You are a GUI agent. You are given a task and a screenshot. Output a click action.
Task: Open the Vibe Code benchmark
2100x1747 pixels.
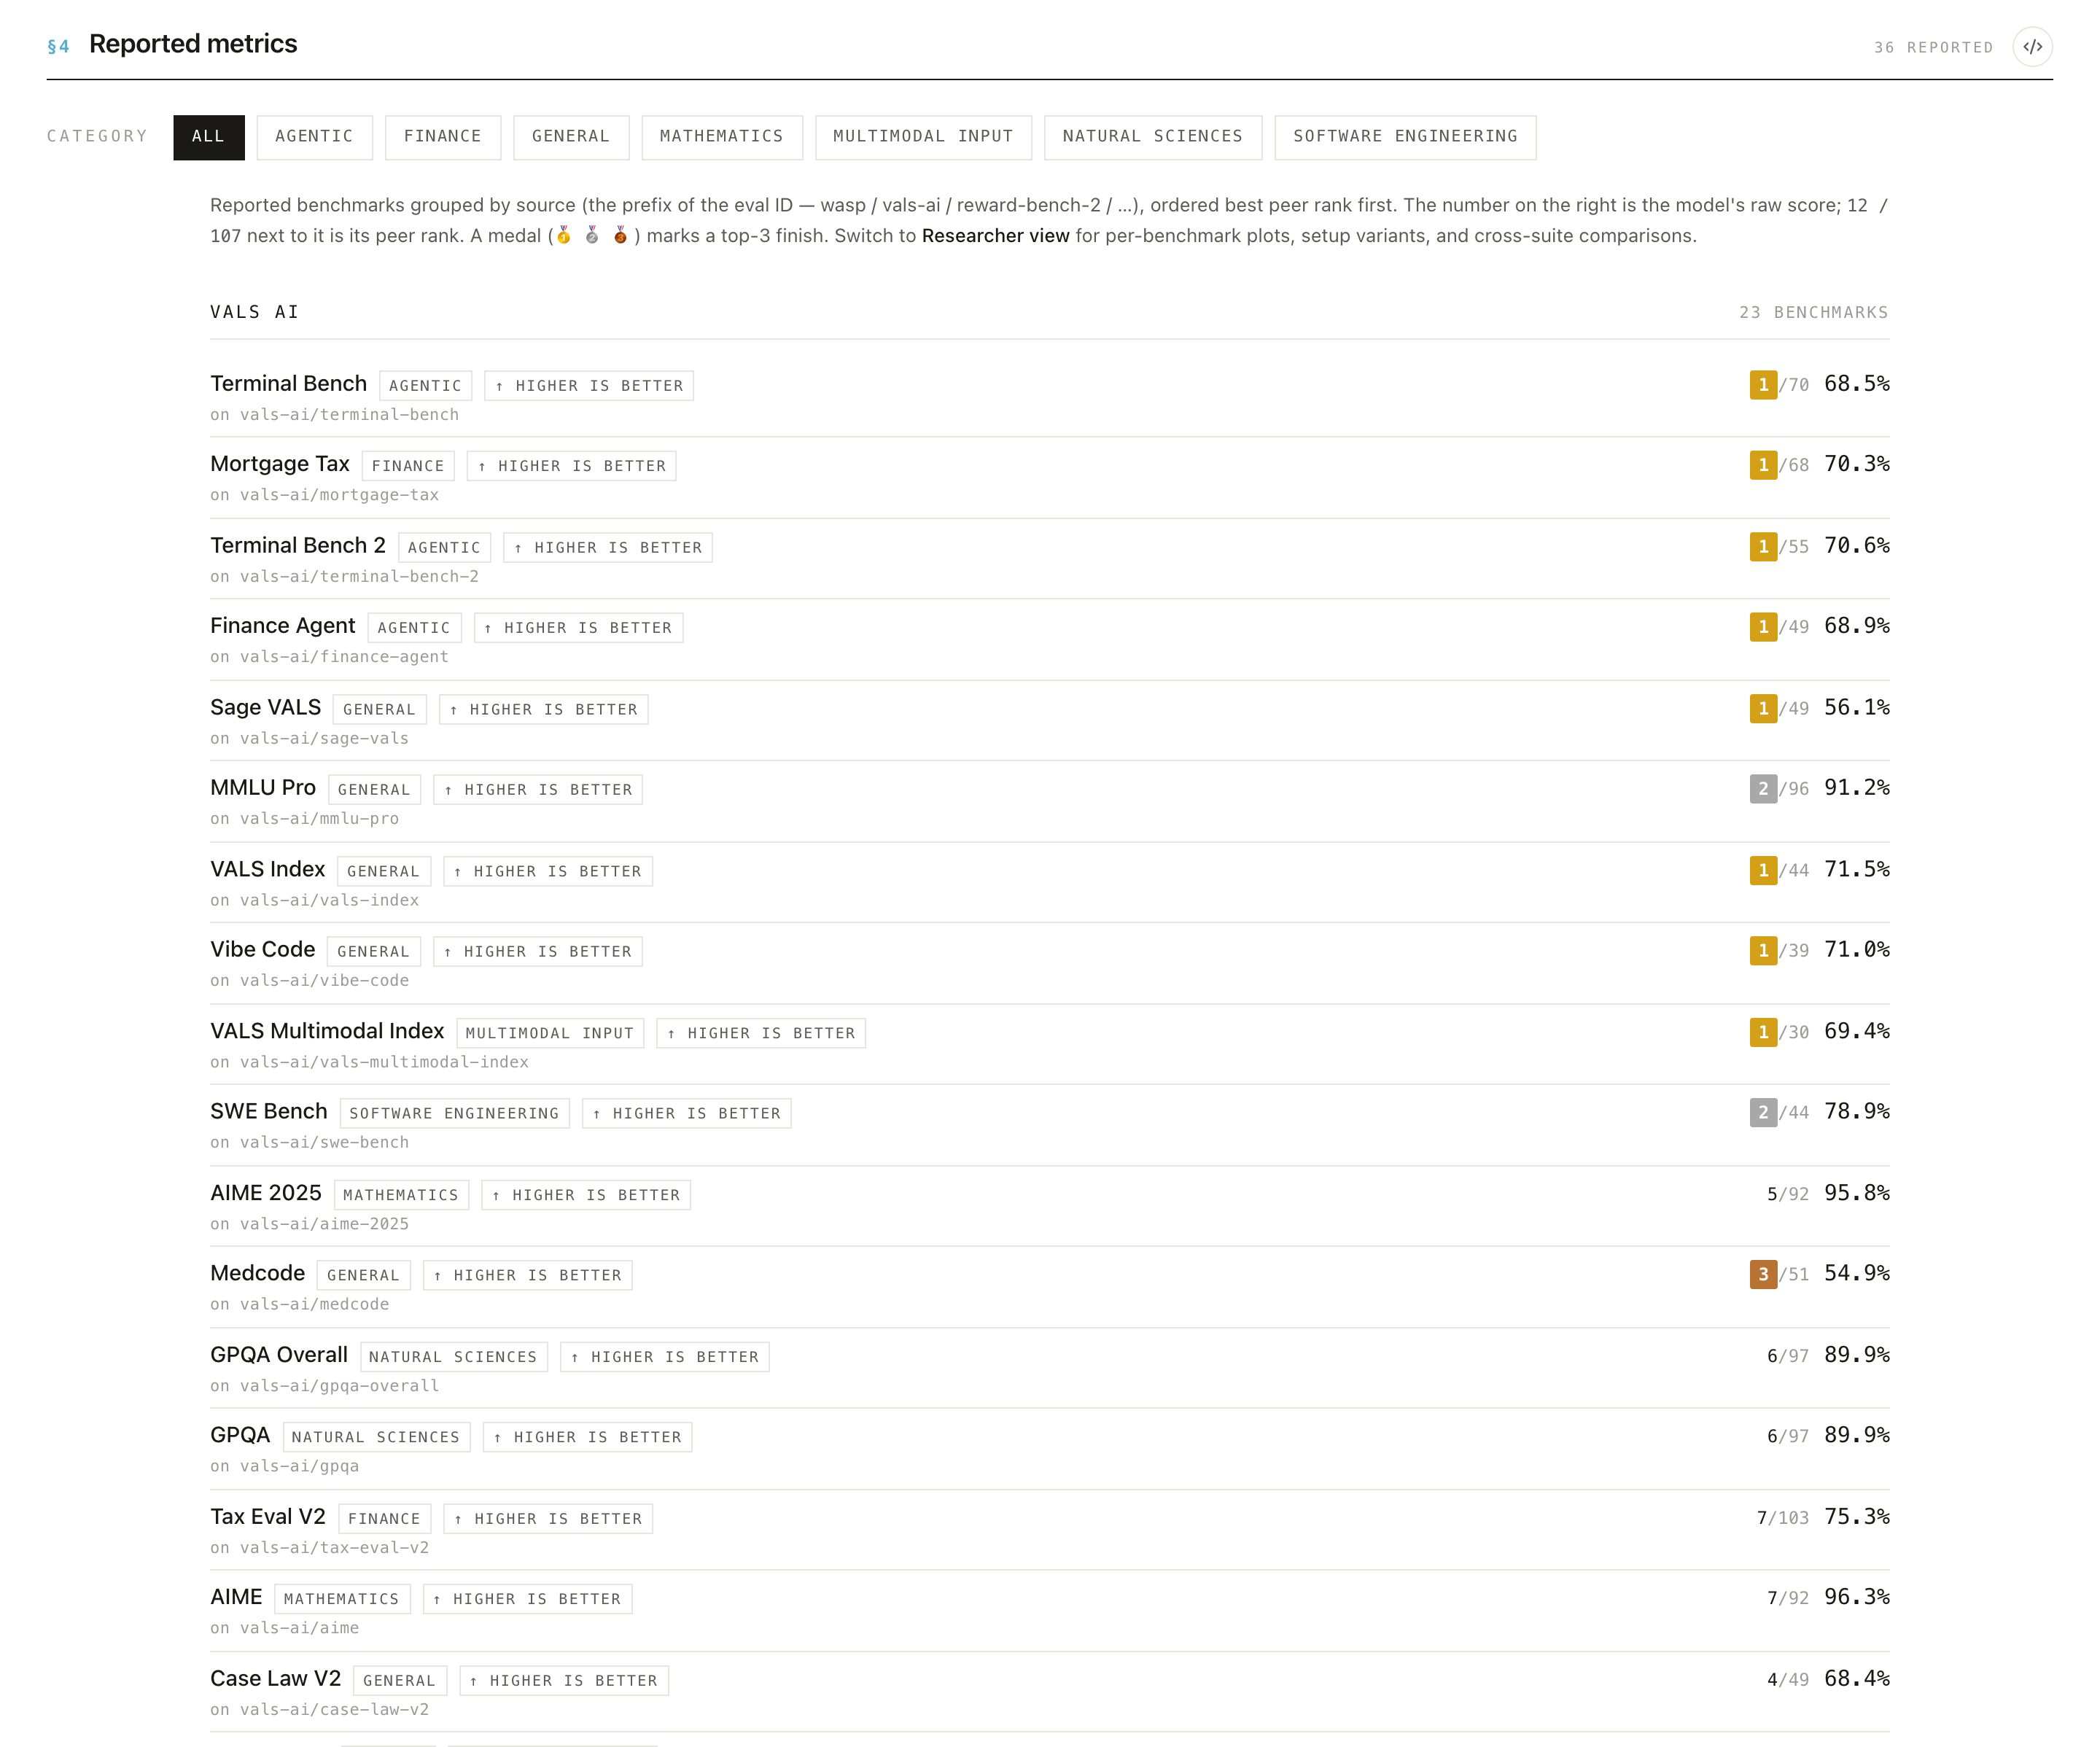(x=1049, y=964)
